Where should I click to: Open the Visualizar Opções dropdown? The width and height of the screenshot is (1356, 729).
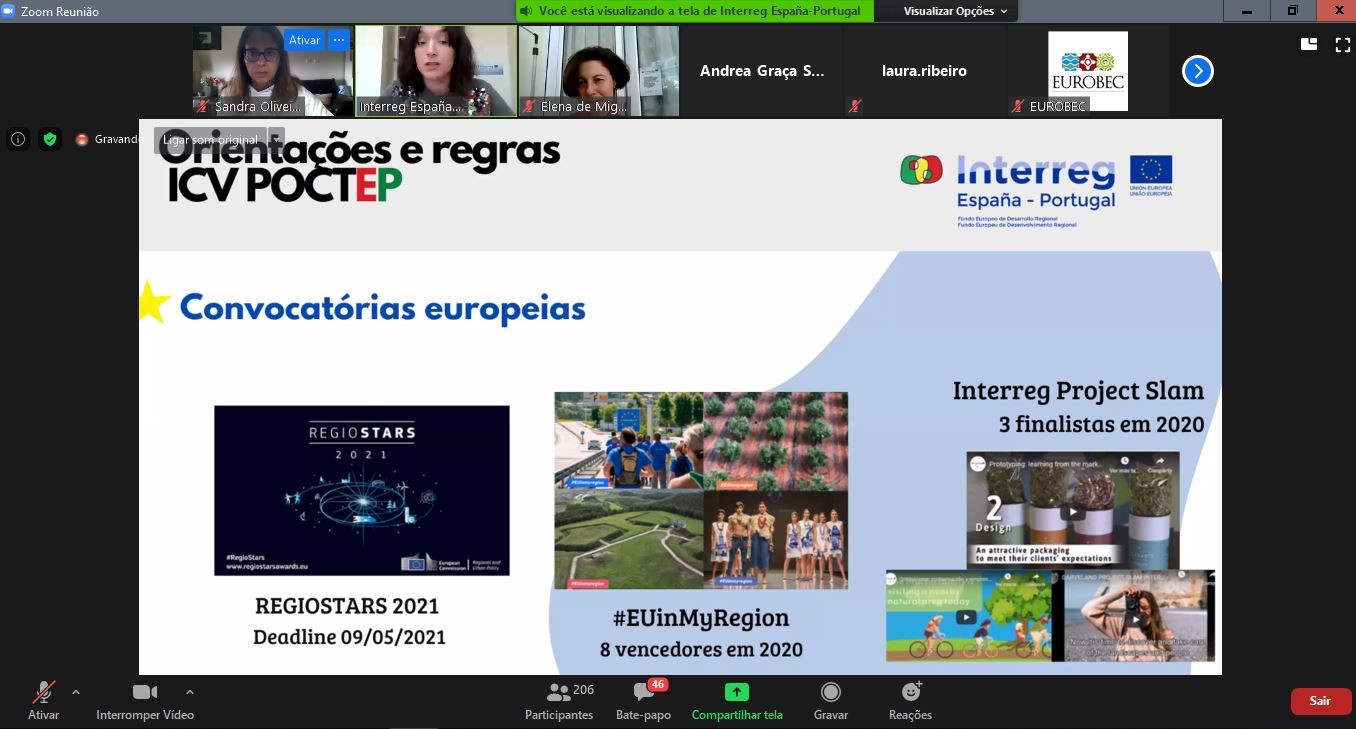pyautogui.click(x=956, y=11)
